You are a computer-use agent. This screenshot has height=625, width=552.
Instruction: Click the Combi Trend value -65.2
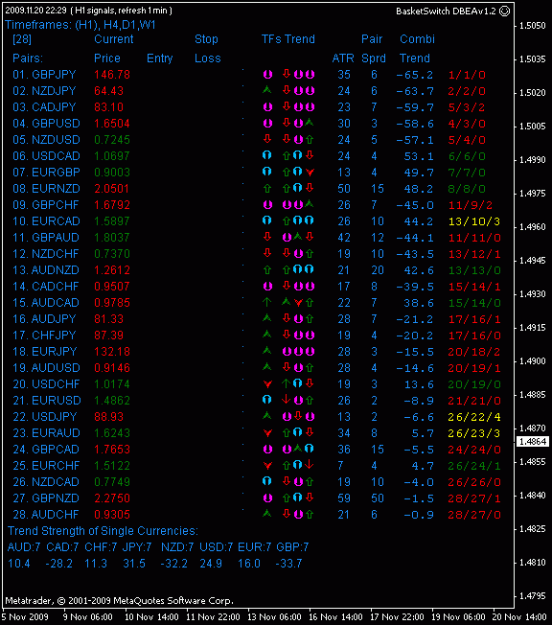click(x=414, y=75)
